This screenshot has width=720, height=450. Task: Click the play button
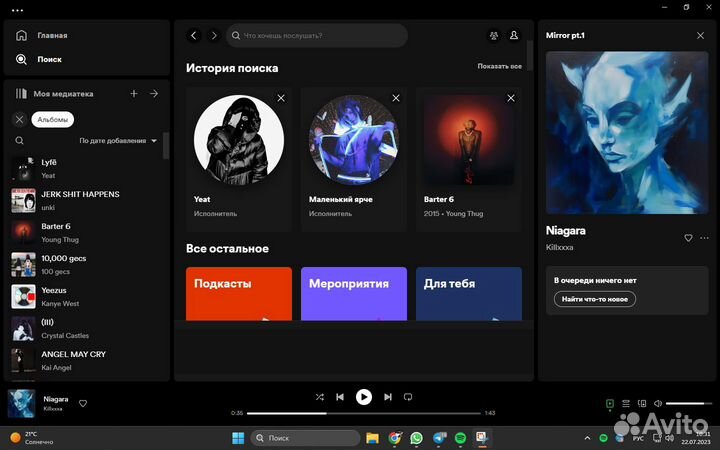coord(364,397)
